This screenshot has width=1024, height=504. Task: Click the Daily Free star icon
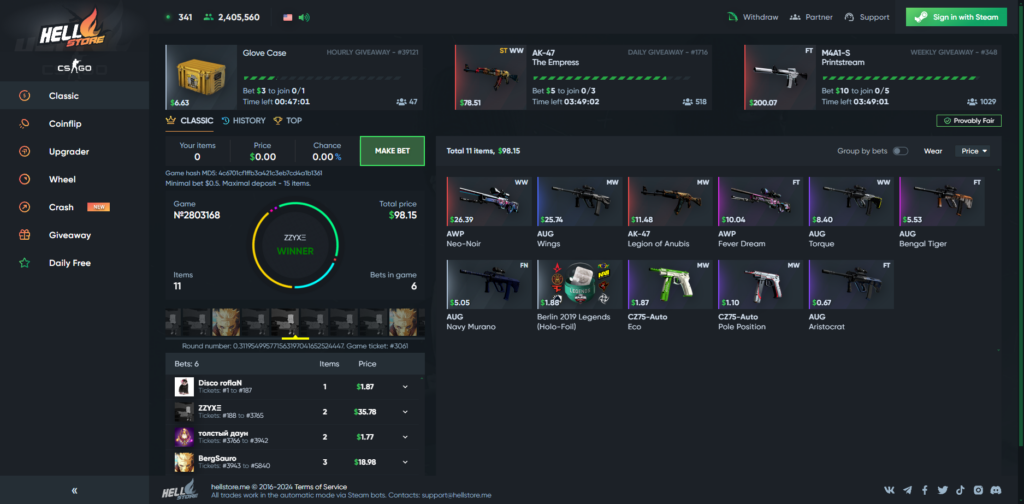(x=24, y=263)
